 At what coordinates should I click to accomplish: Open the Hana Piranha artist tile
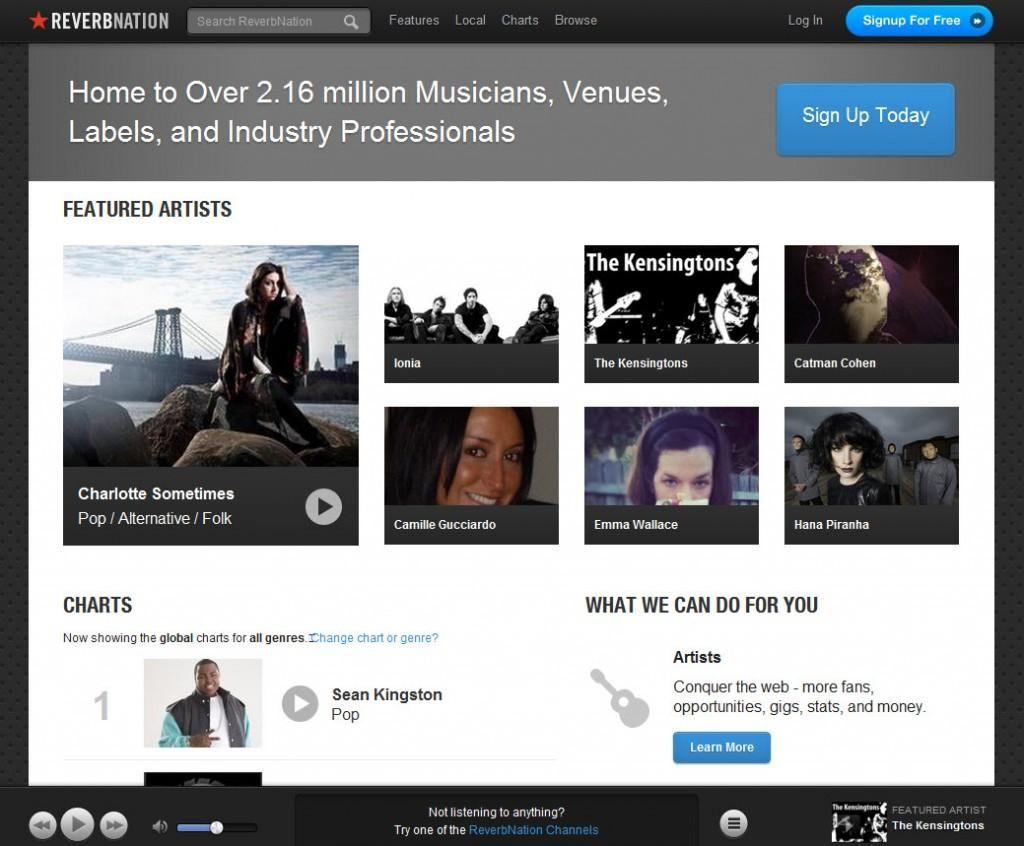tap(871, 476)
